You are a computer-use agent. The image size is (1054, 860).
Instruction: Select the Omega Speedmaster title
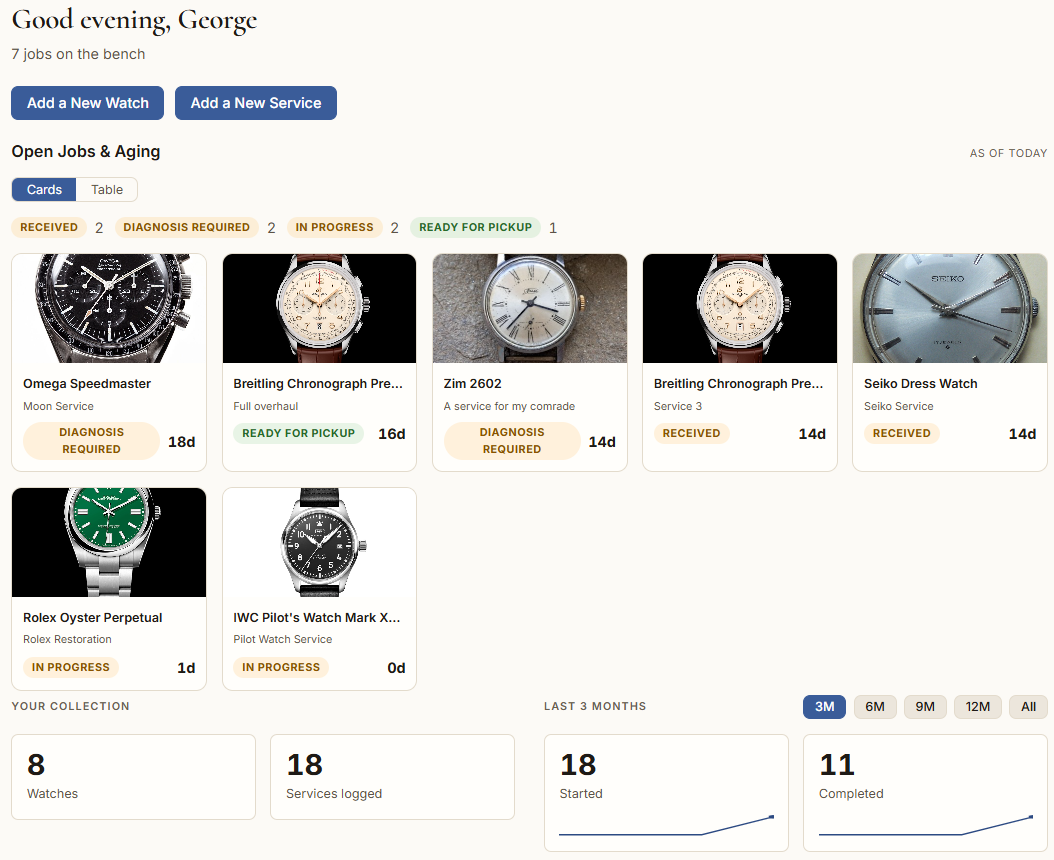[87, 384]
